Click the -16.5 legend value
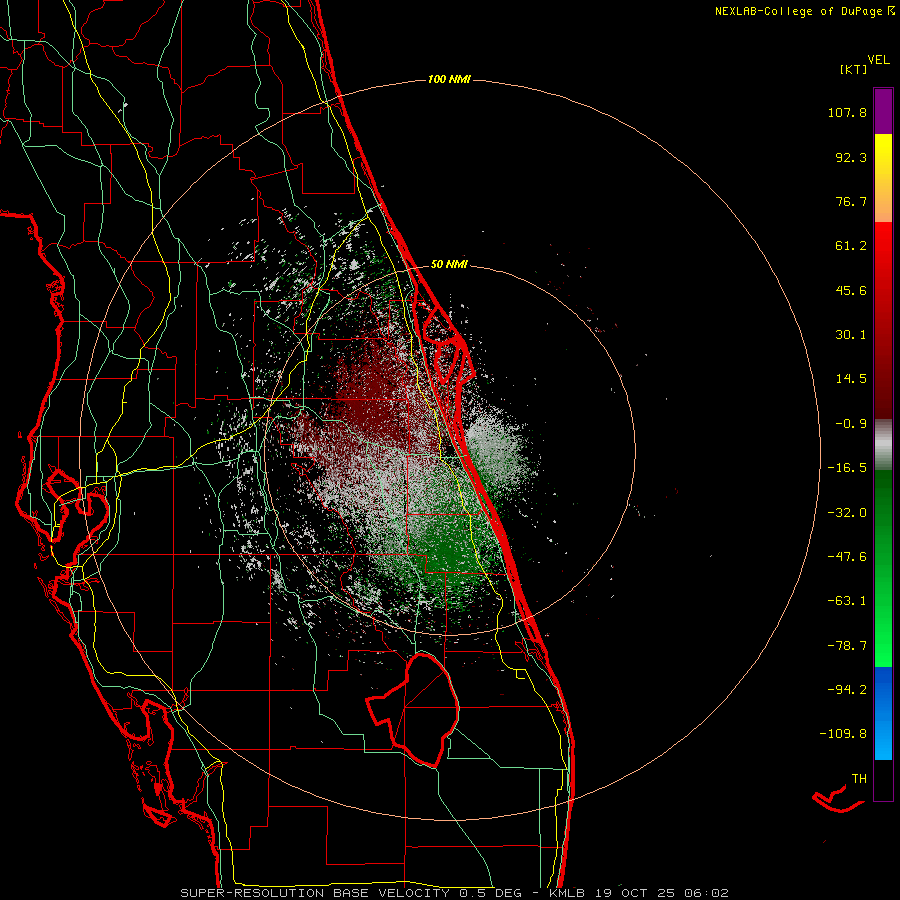 [847, 468]
